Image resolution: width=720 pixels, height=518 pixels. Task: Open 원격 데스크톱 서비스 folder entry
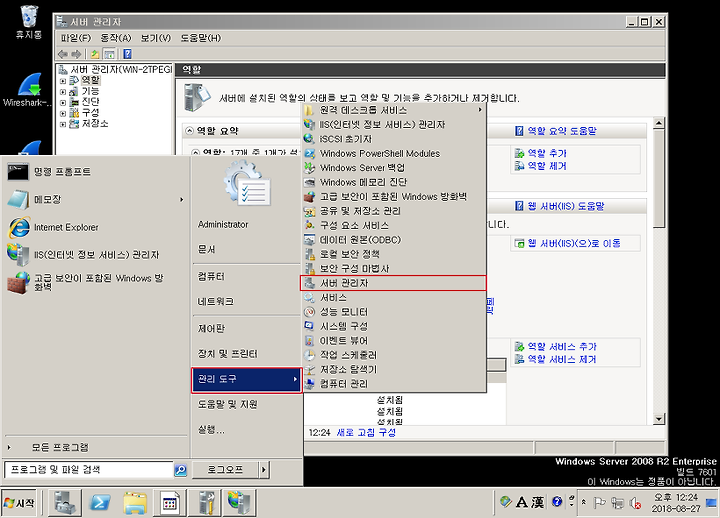393,110
